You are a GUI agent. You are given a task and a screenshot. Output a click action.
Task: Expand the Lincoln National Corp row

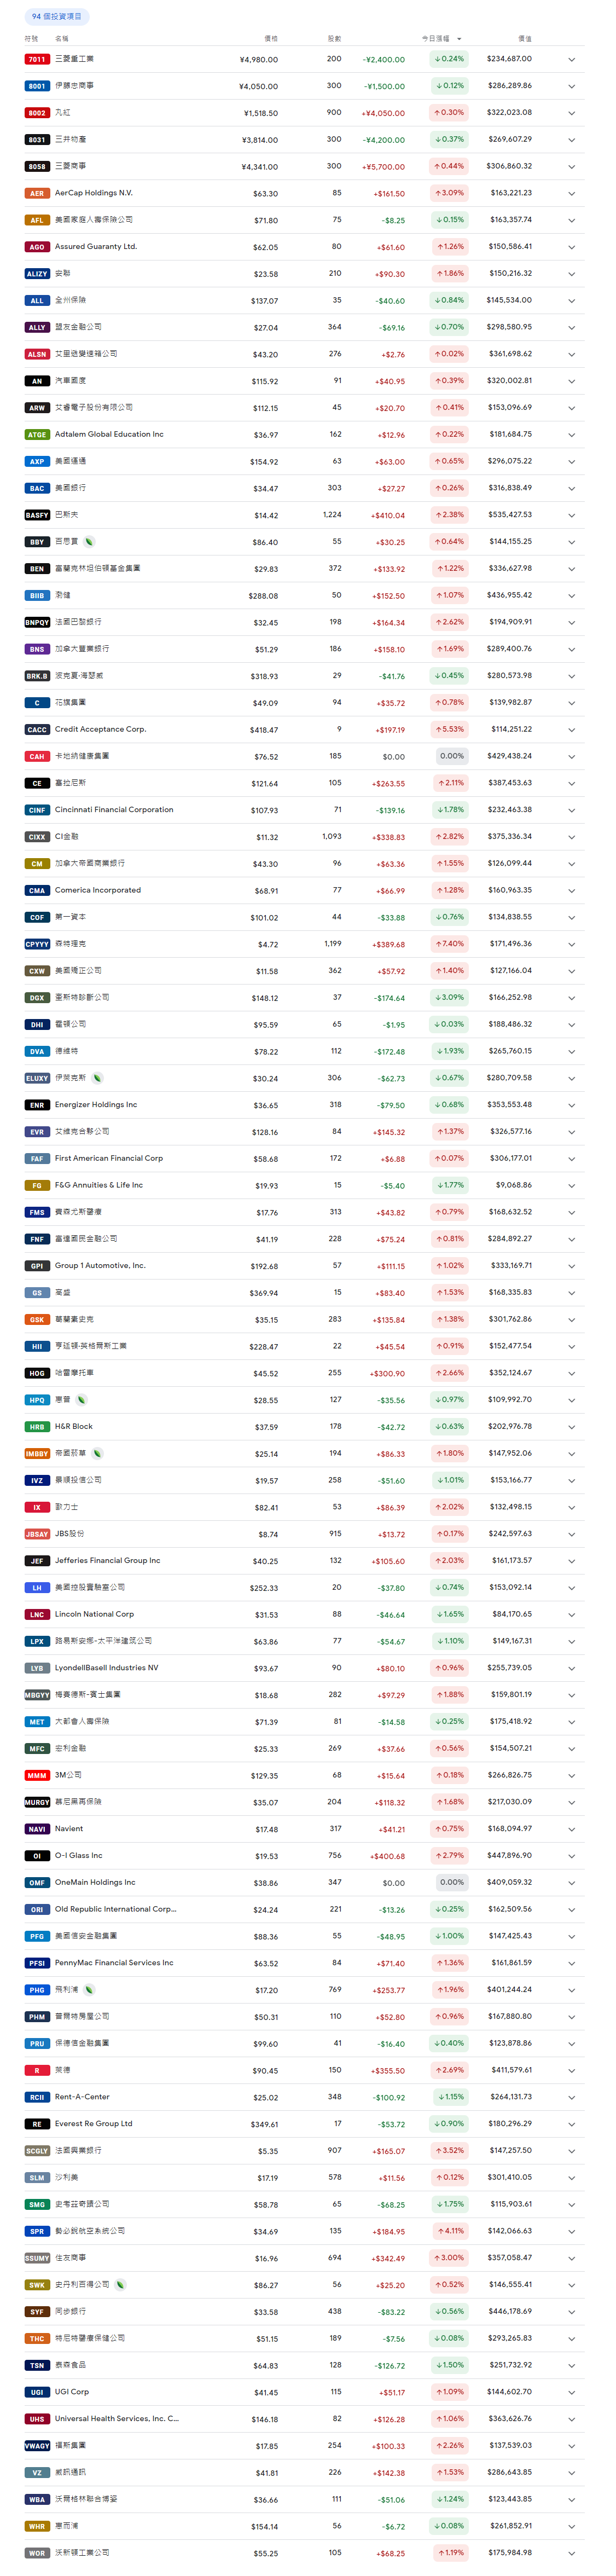572,1615
